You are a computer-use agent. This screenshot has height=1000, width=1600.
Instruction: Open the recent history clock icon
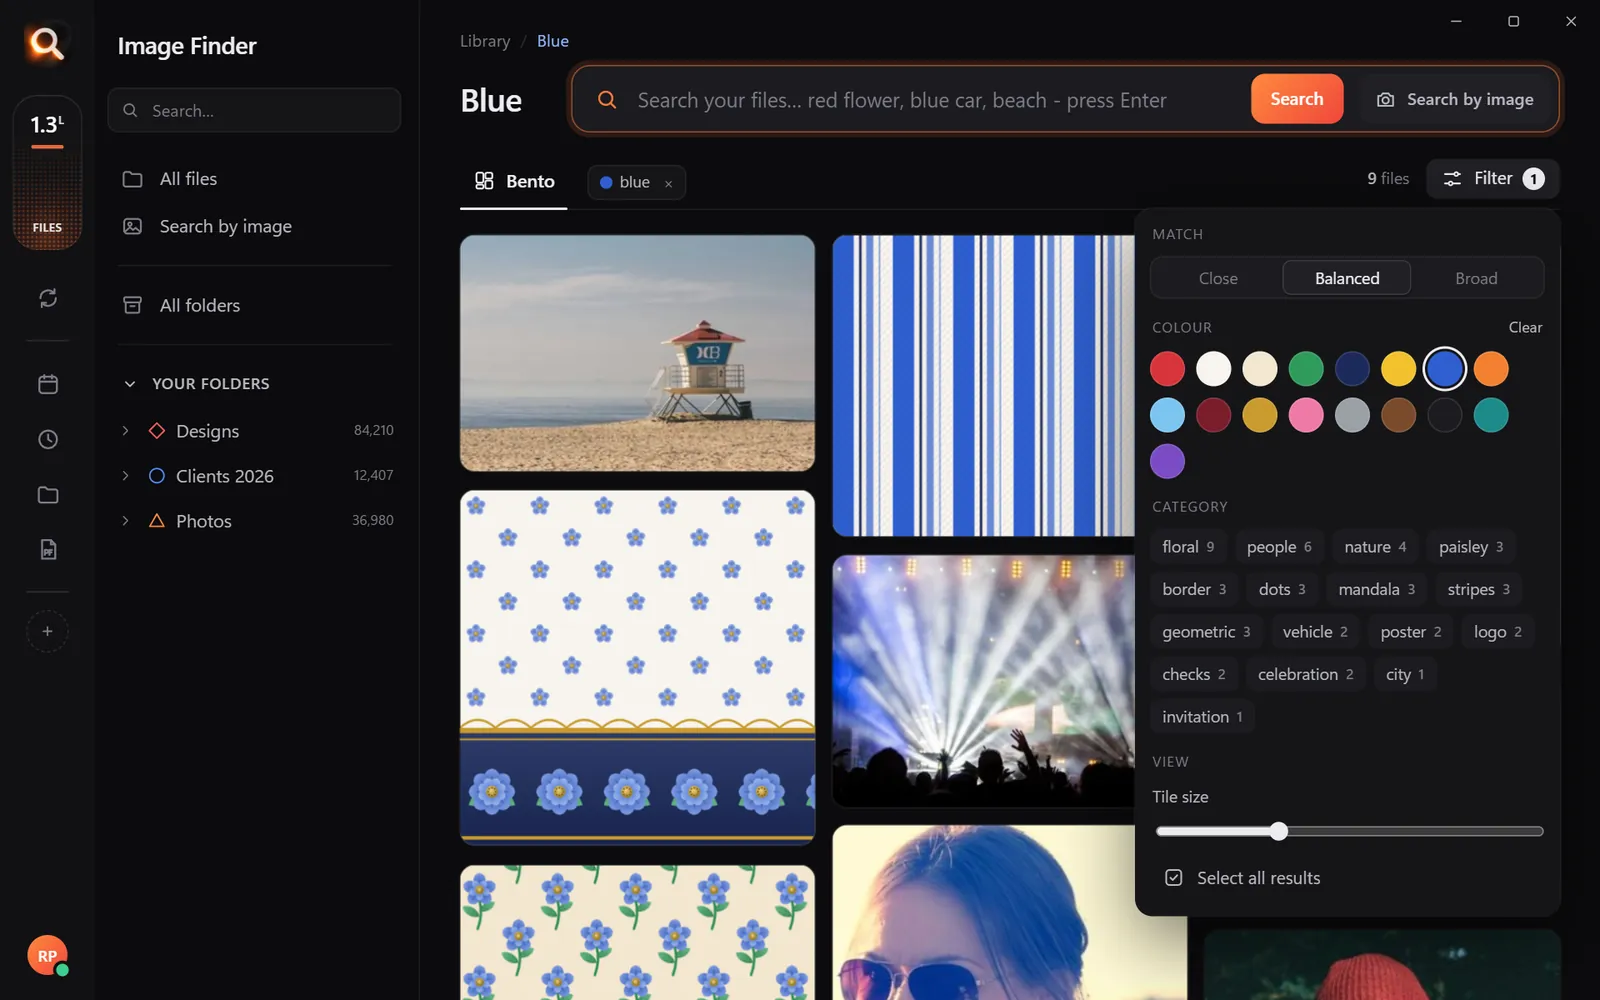tap(47, 439)
